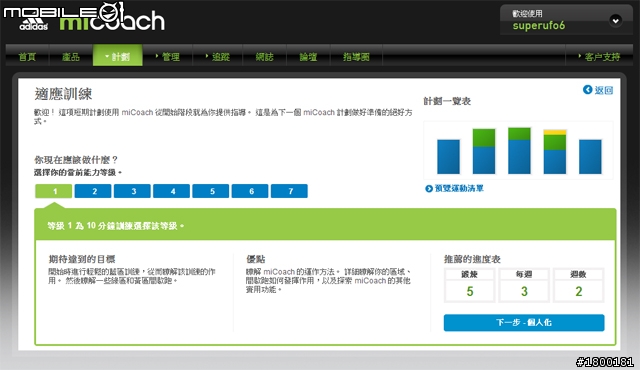Select ability level 2
This screenshot has width=640, height=370.
pyautogui.click(x=93, y=191)
